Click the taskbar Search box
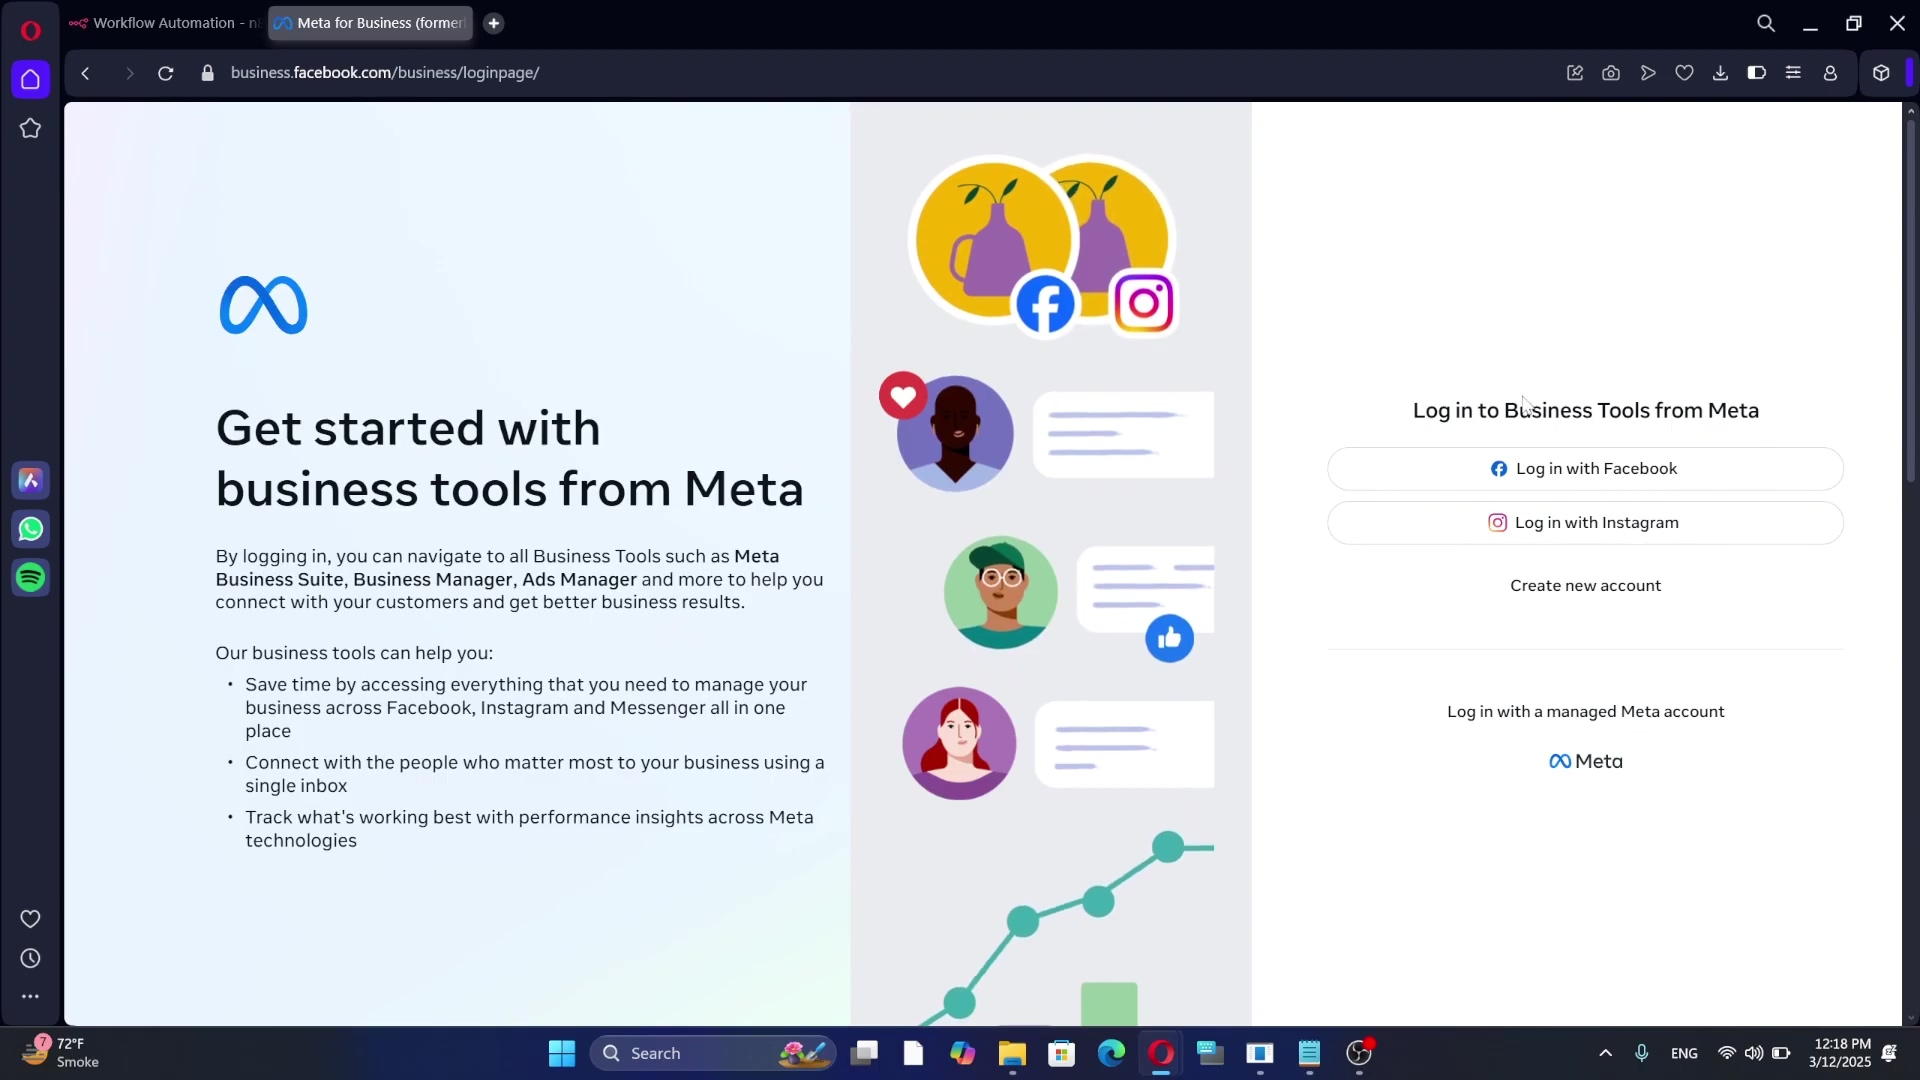The image size is (1920, 1080). coord(713,1053)
